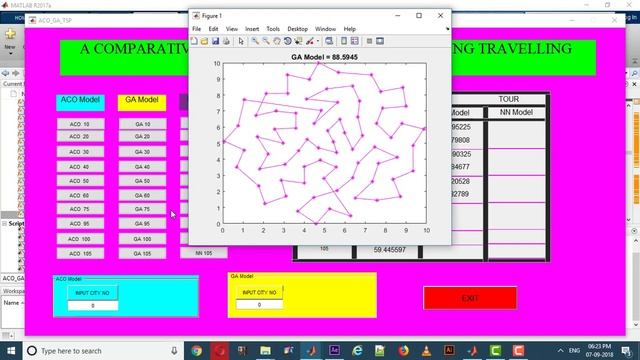Screen dimensions: 640x360
Task: Activate the Zoom In magnifier tool
Action: coord(255,41)
